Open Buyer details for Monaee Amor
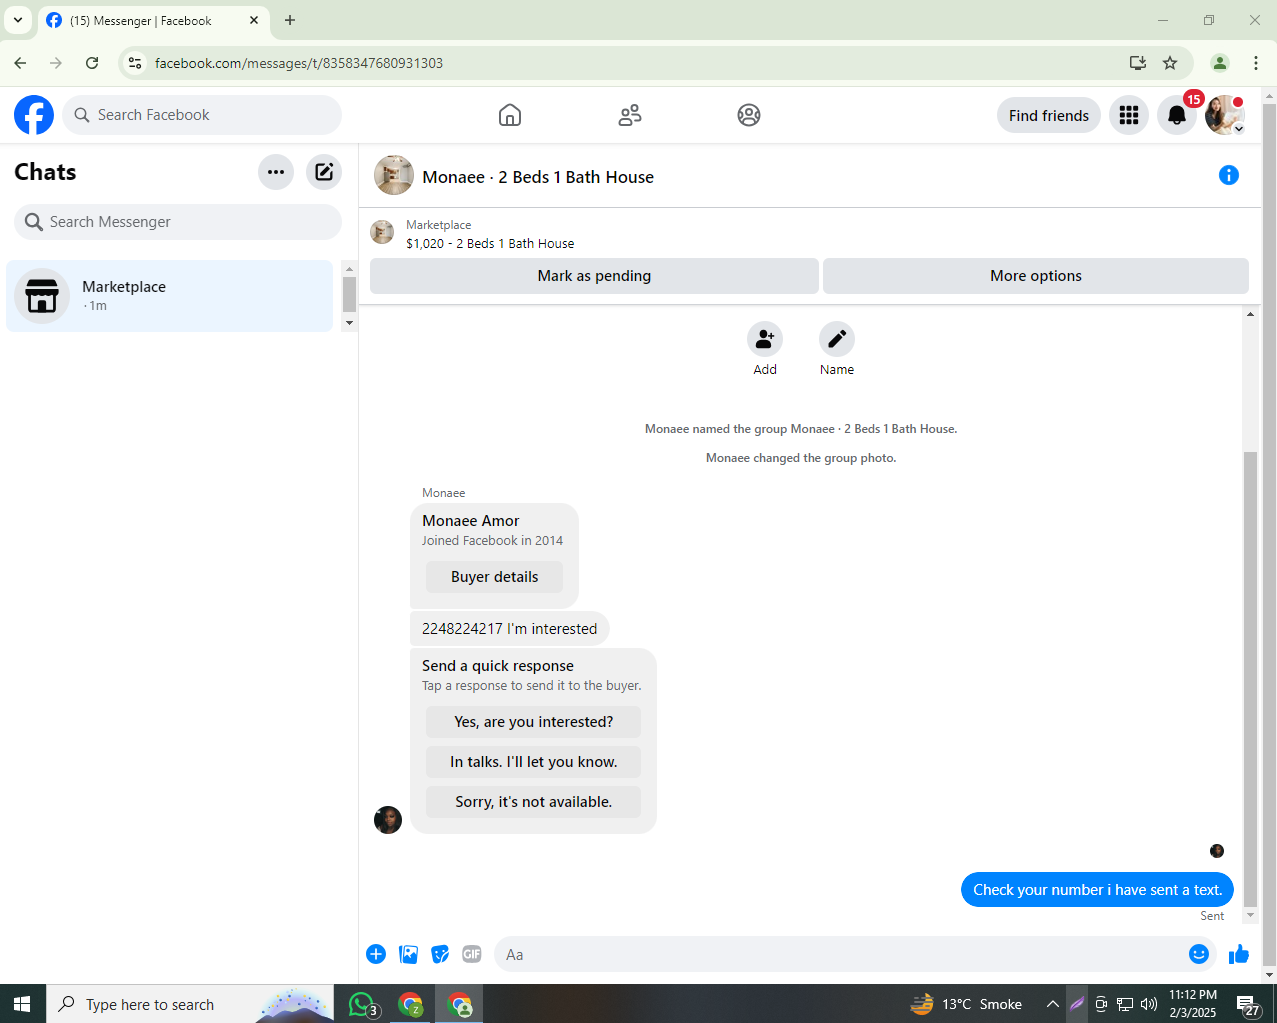Screen dimensions: 1277x1023 click(494, 577)
